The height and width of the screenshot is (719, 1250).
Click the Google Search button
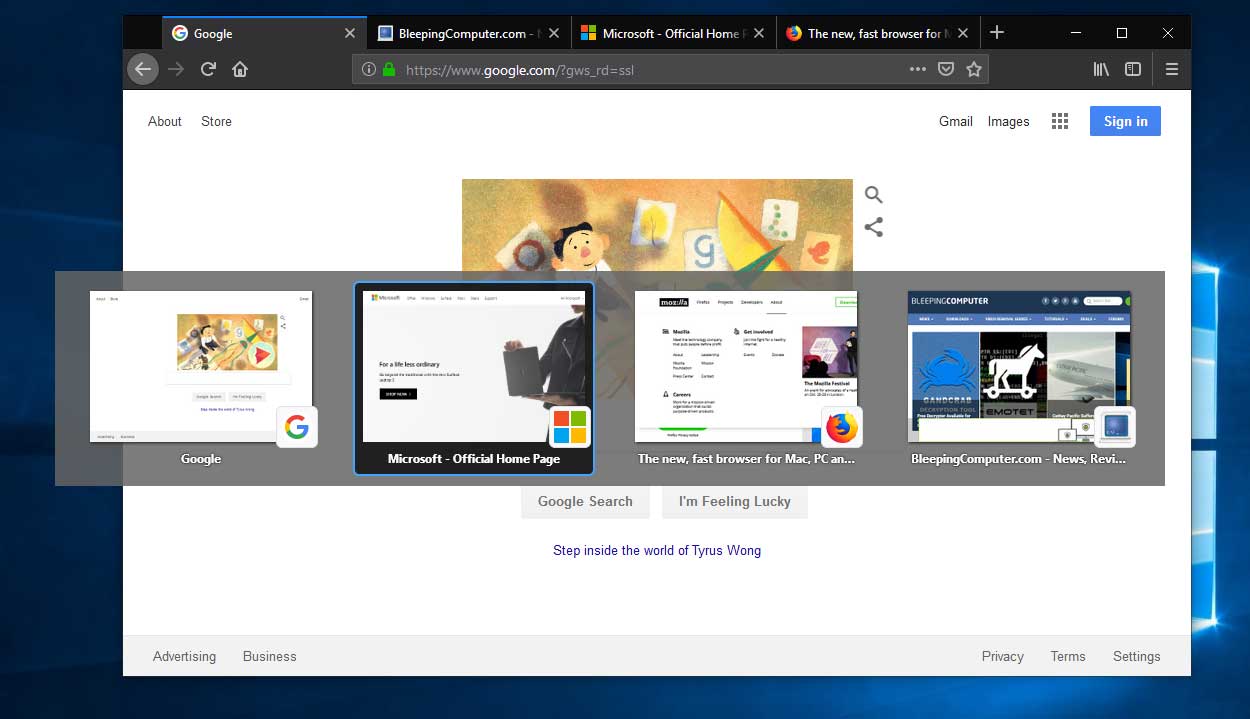point(585,502)
